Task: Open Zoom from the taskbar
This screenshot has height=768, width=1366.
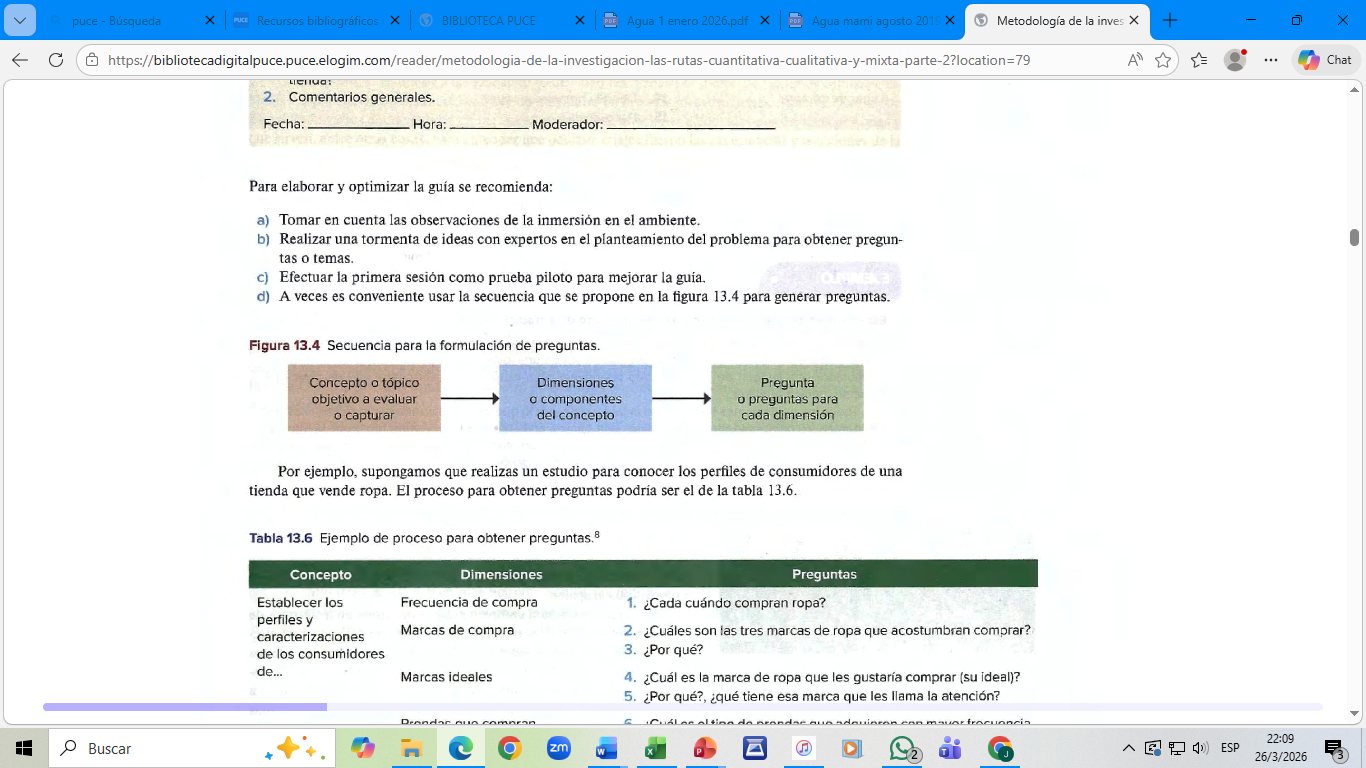Action: [x=559, y=748]
